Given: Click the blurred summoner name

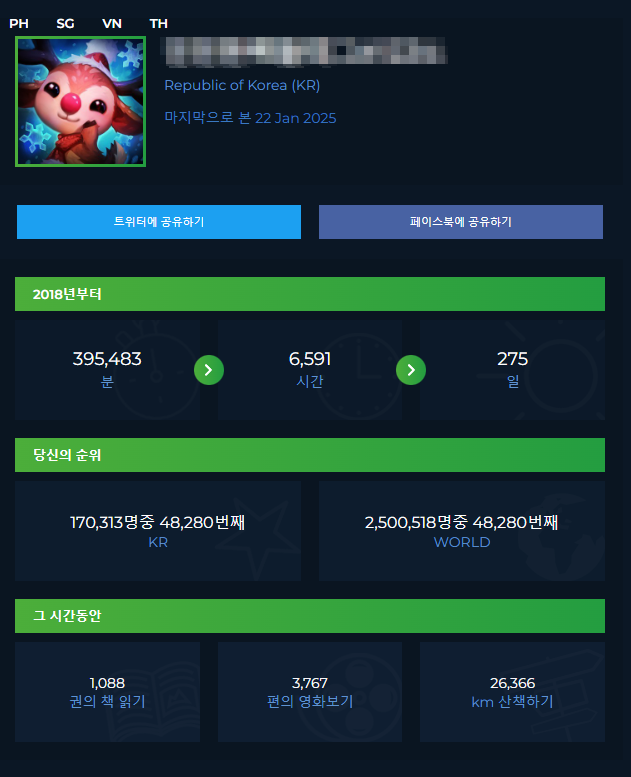Looking at the screenshot, I should 304,51.
